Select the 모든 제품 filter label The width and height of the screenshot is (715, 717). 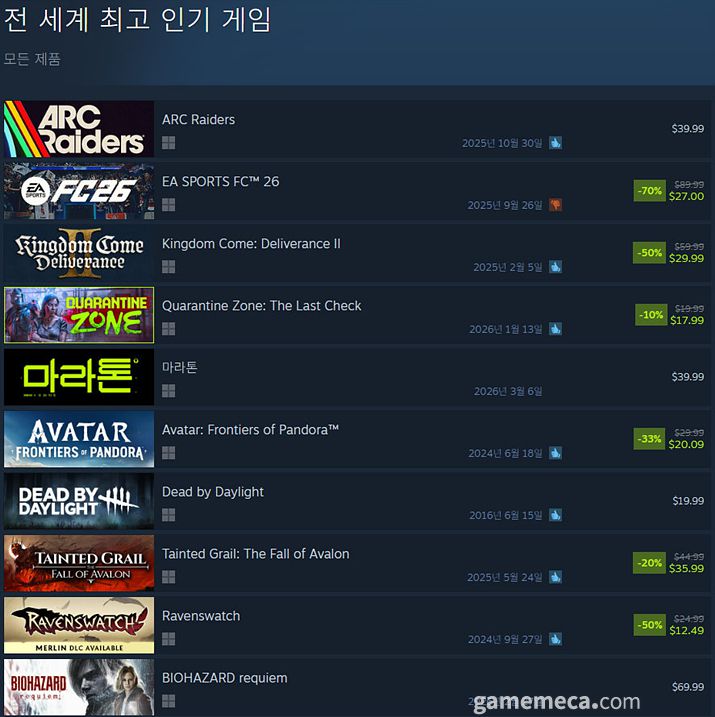tap(32, 59)
